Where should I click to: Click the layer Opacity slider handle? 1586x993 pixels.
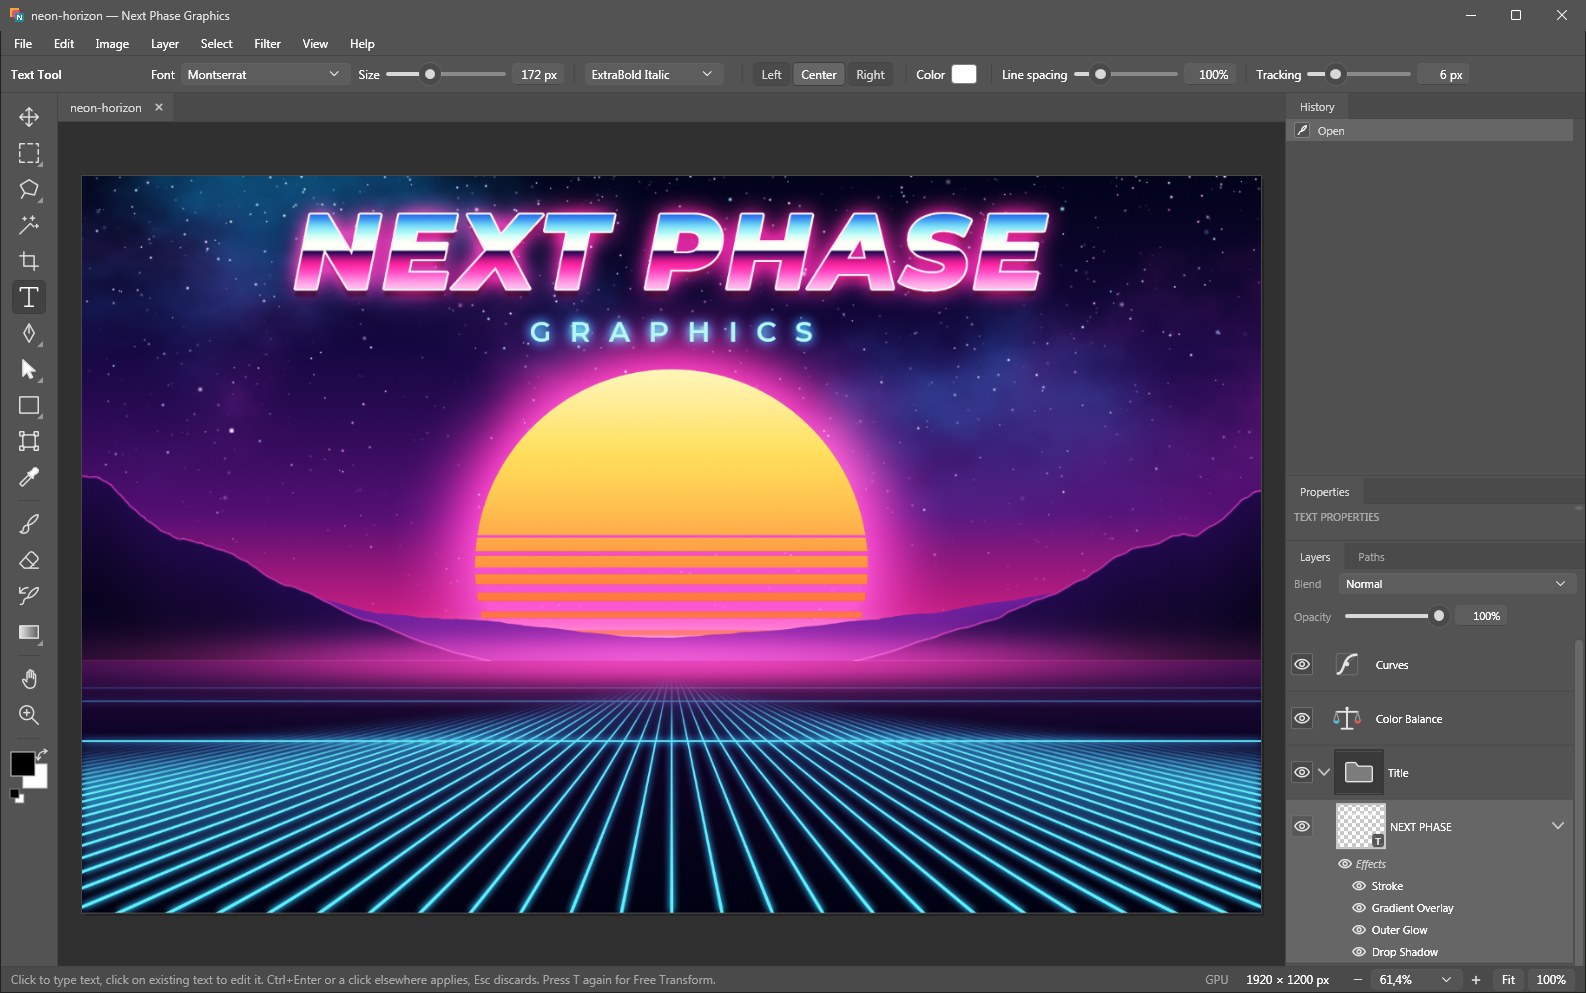coord(1439,616)
